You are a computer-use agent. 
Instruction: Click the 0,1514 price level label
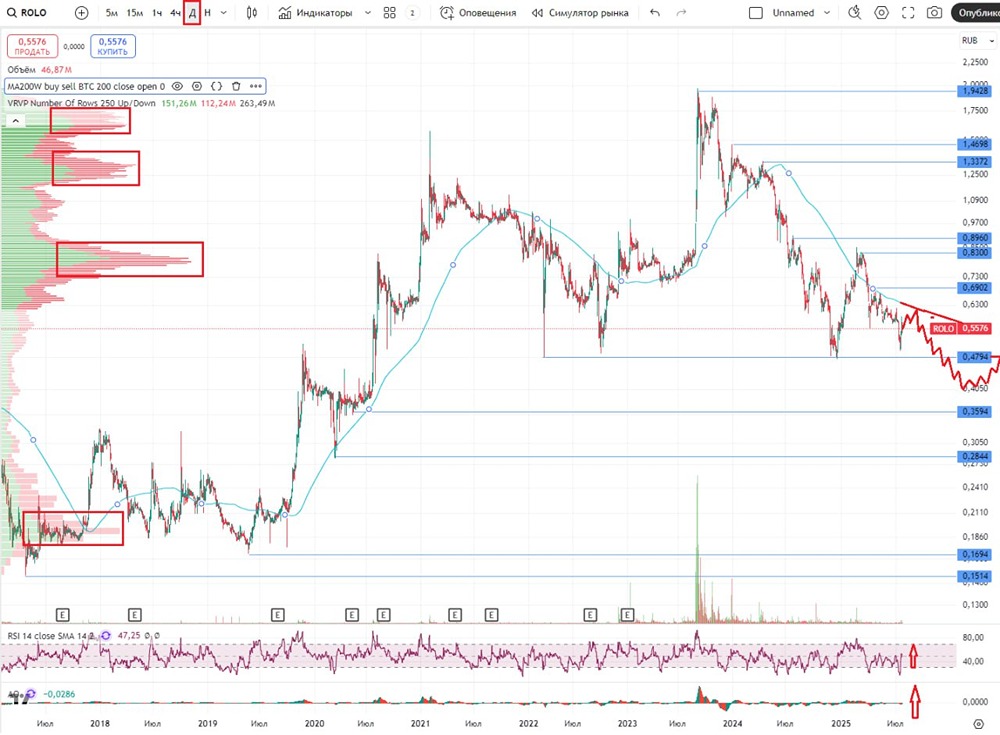click(x=975, y=576)
